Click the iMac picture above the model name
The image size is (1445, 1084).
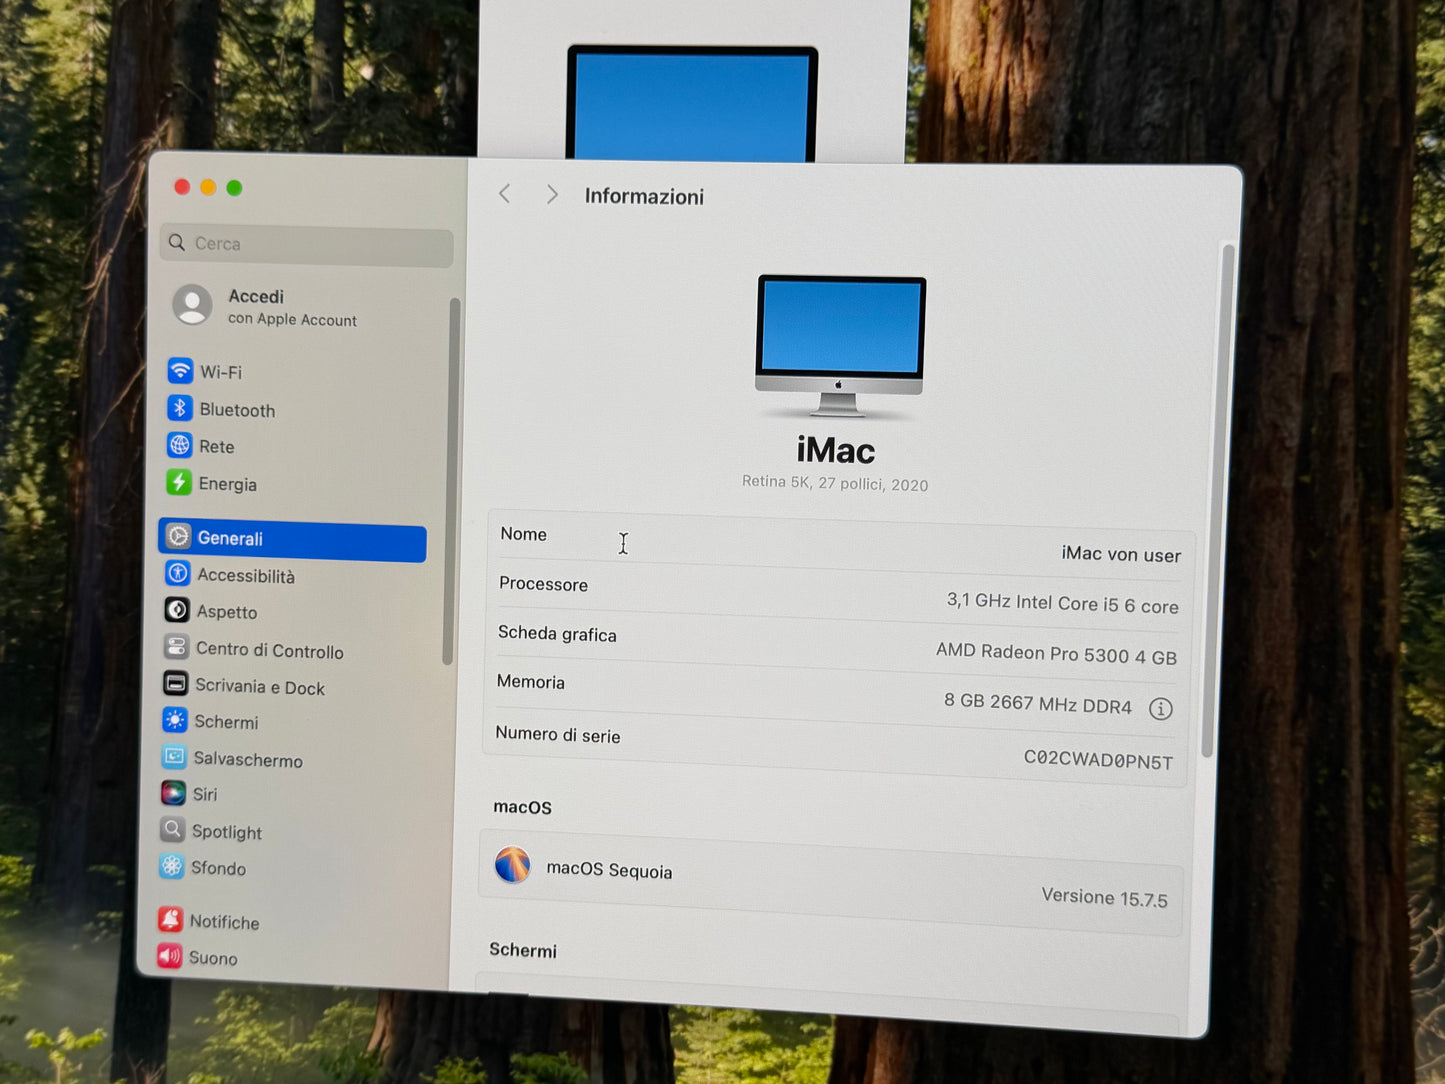coord(840,346)
